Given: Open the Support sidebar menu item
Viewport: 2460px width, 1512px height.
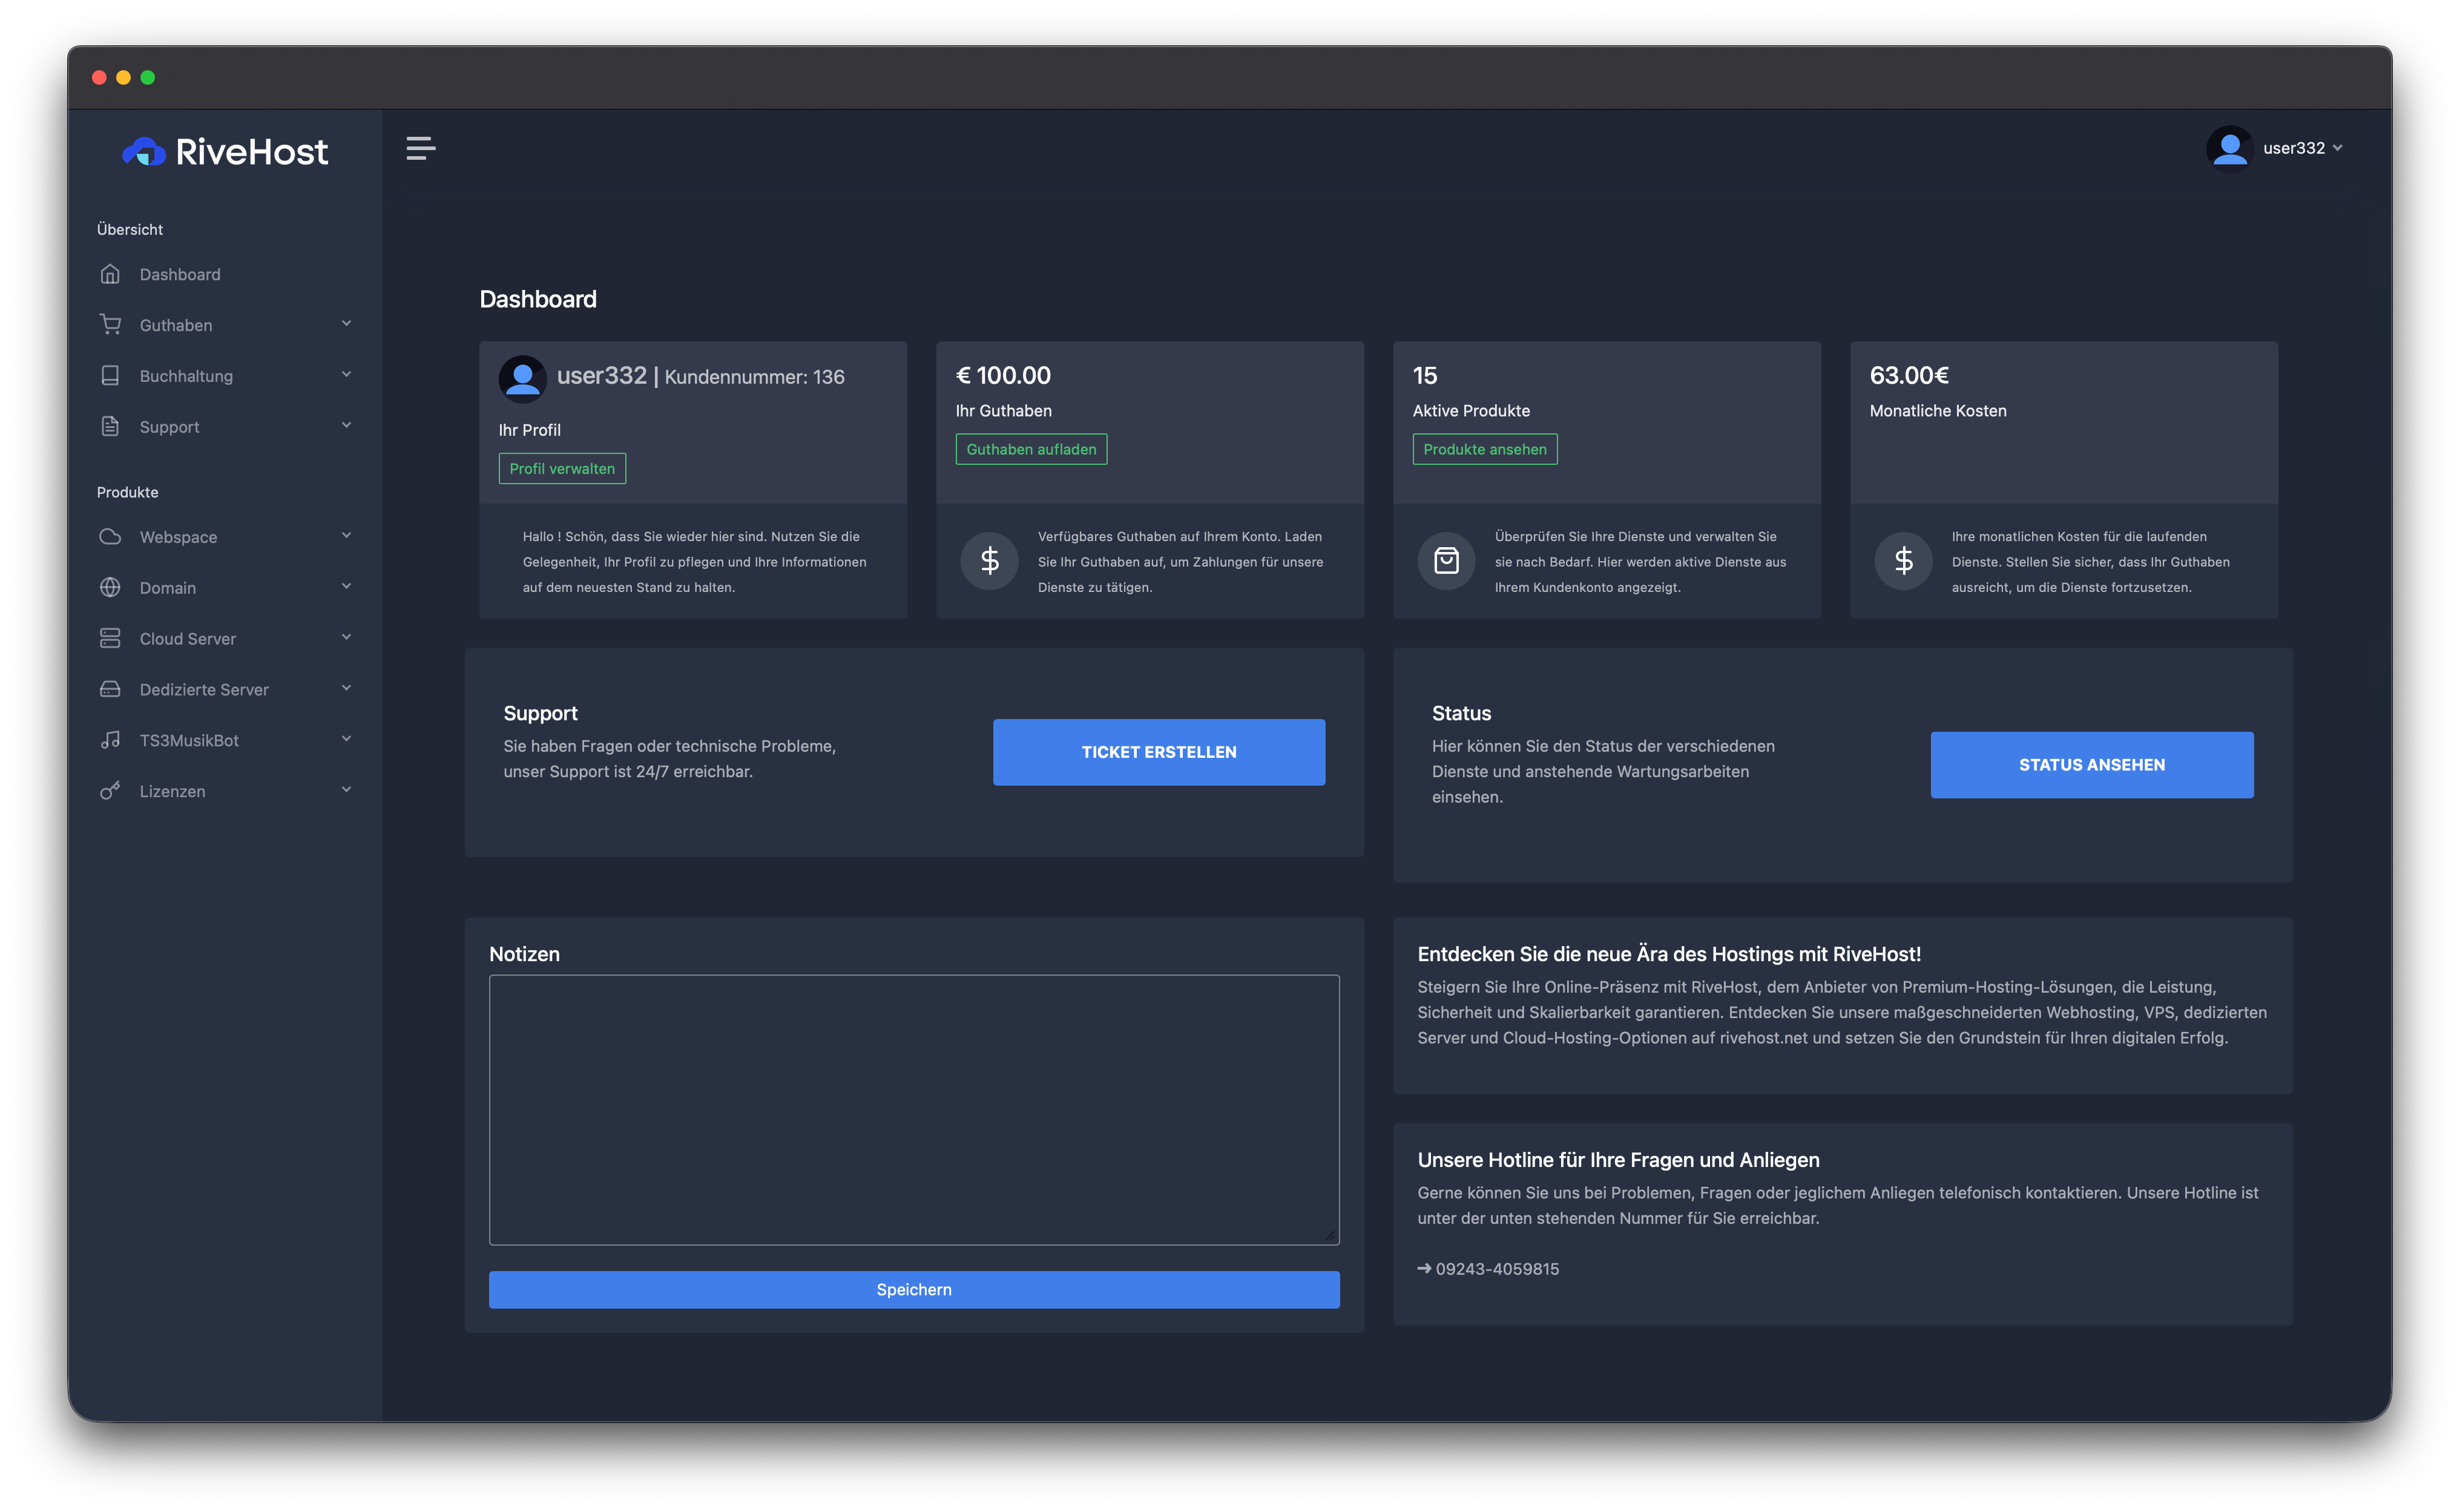Looking at the screenshot, I should [x=170, y=427].
